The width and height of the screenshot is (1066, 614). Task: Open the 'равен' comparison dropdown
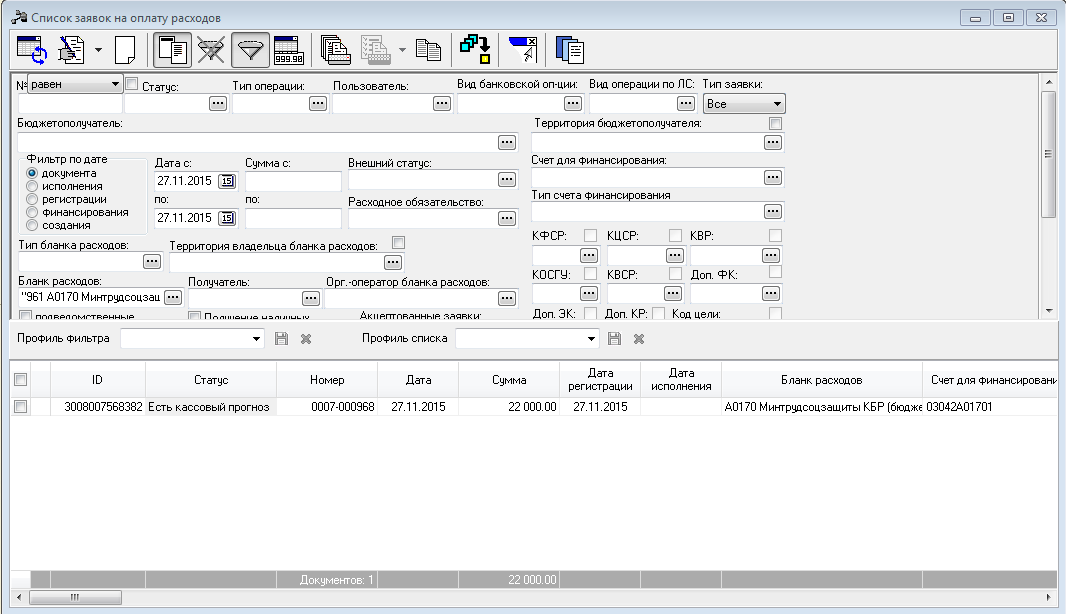(75, 84)
